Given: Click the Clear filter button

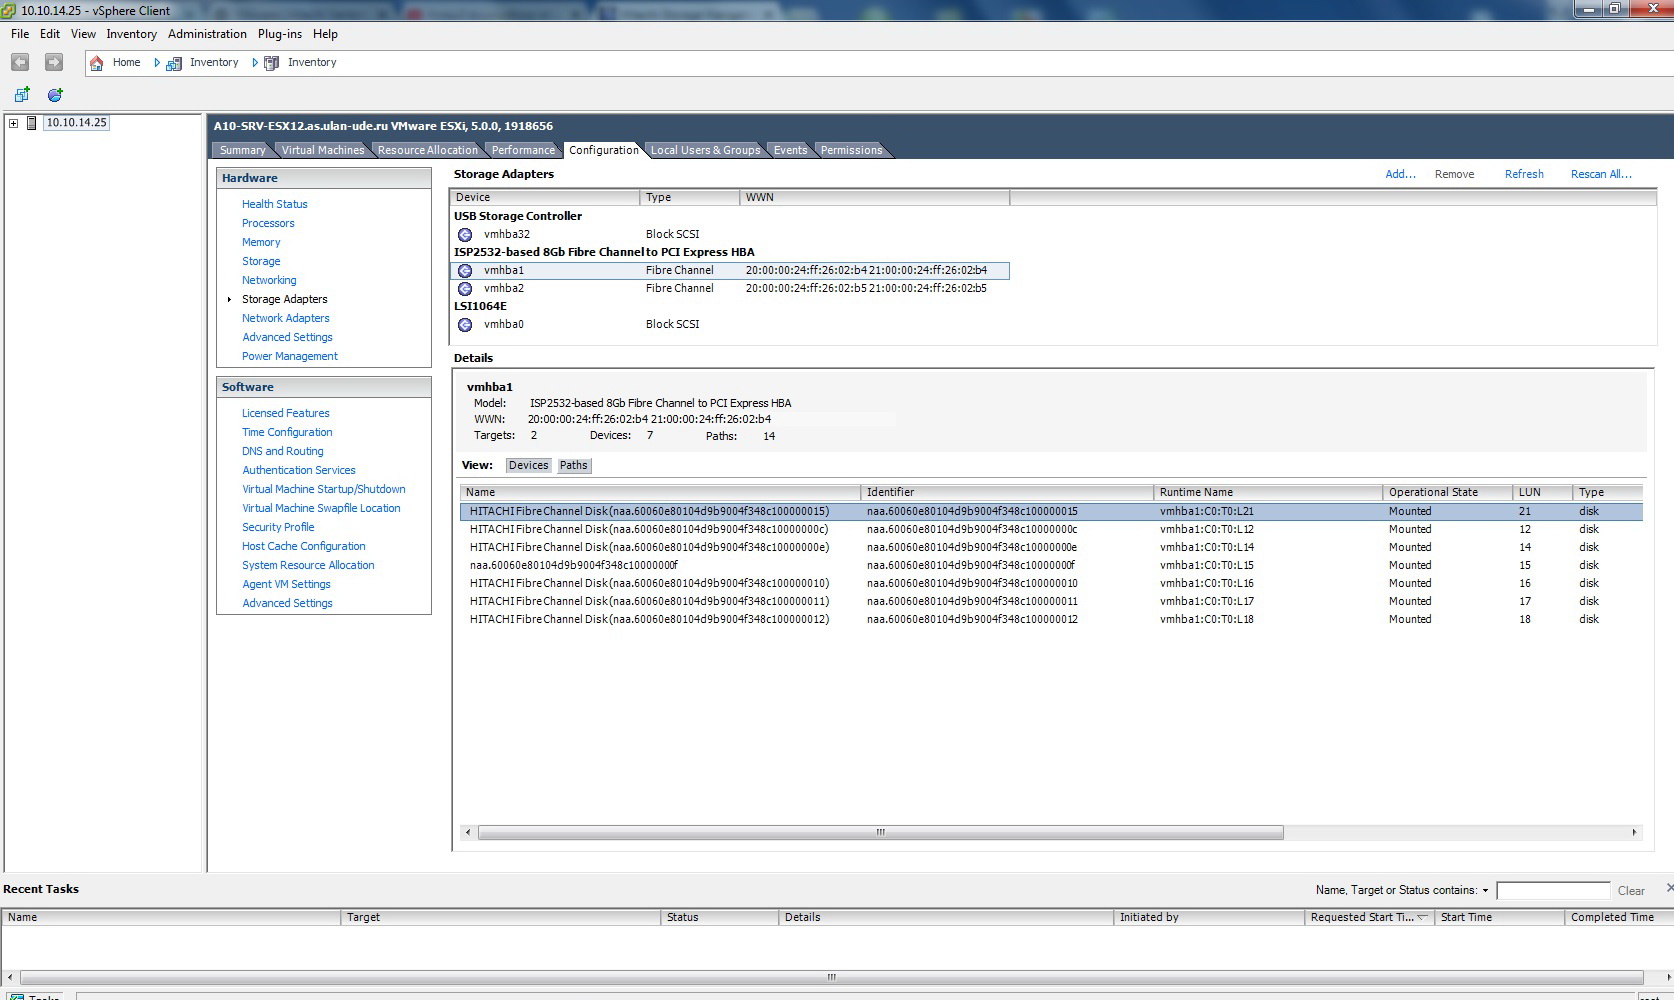Looking at the screenshot, I should [x=1631, y=891].
